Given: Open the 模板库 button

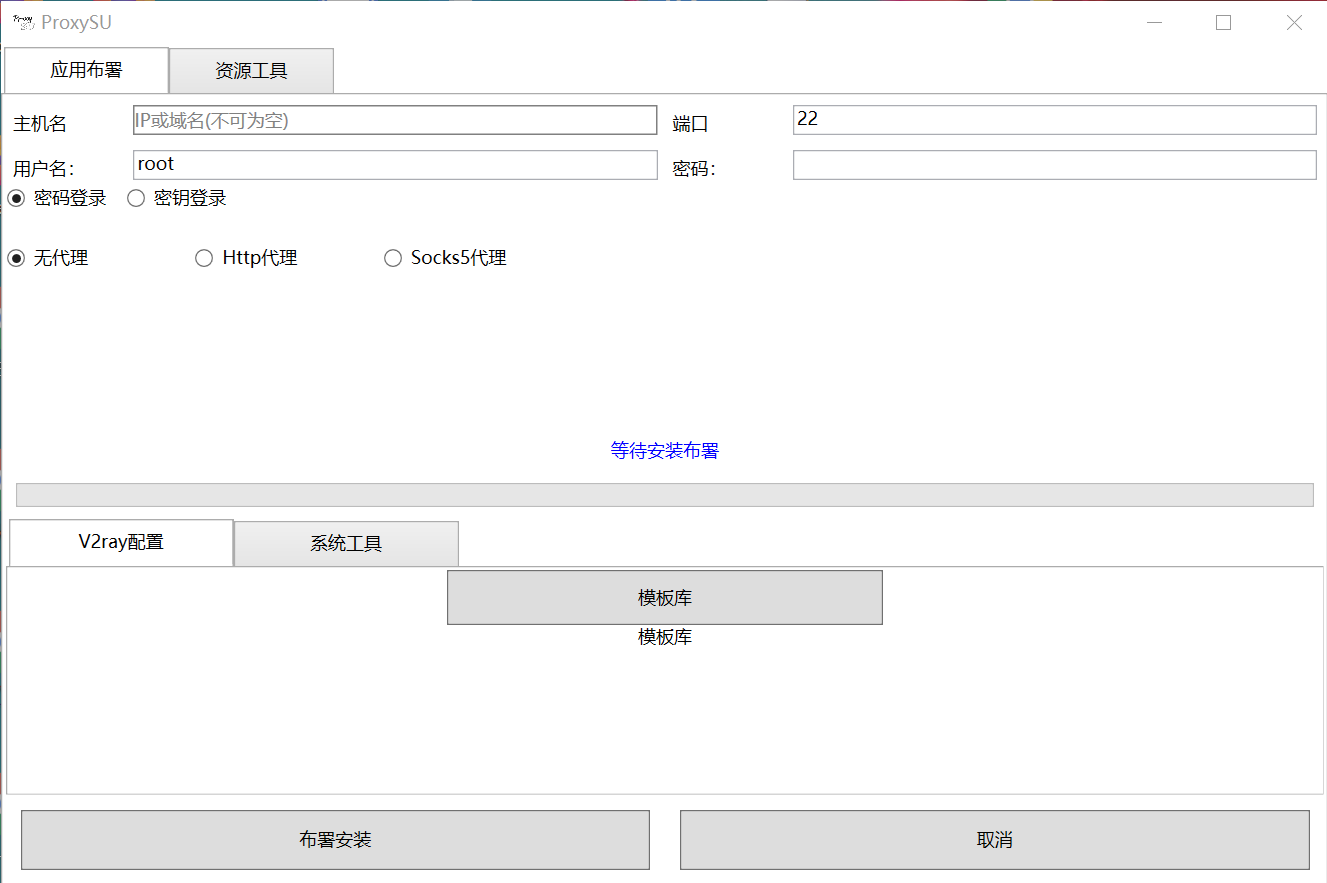Looking at the screenshot, I should click(665, 597).
